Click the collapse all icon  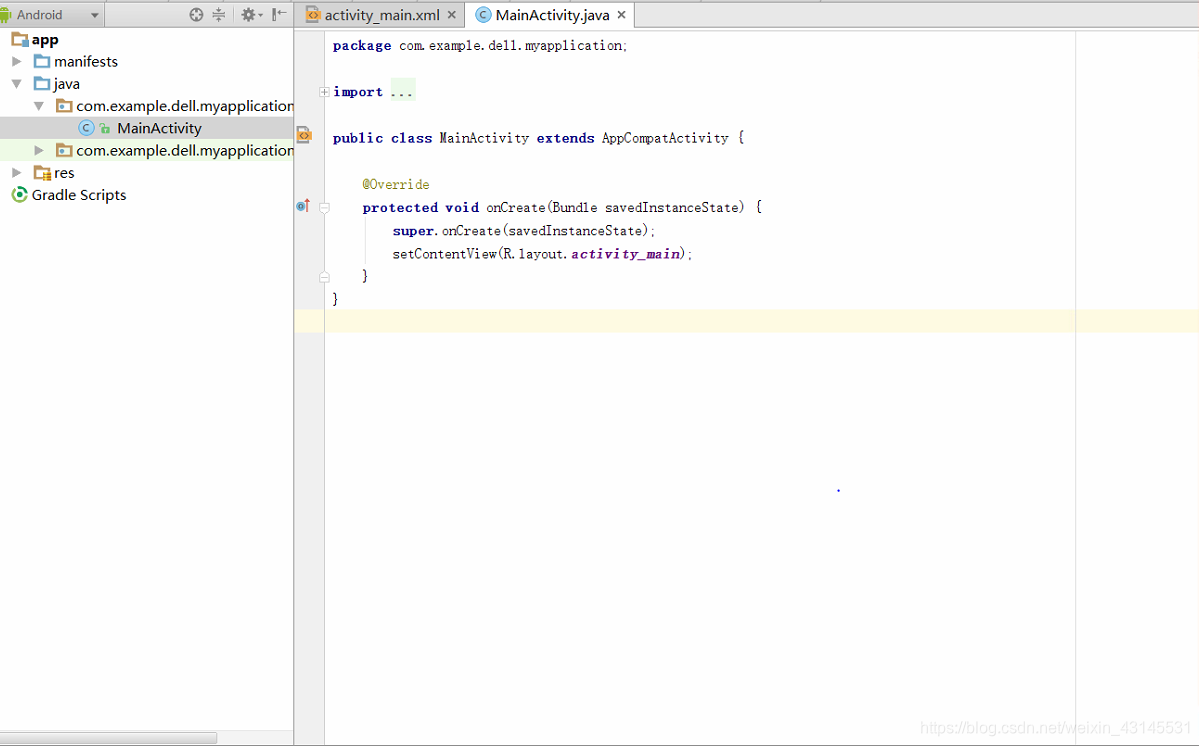[x=219, y=15]
